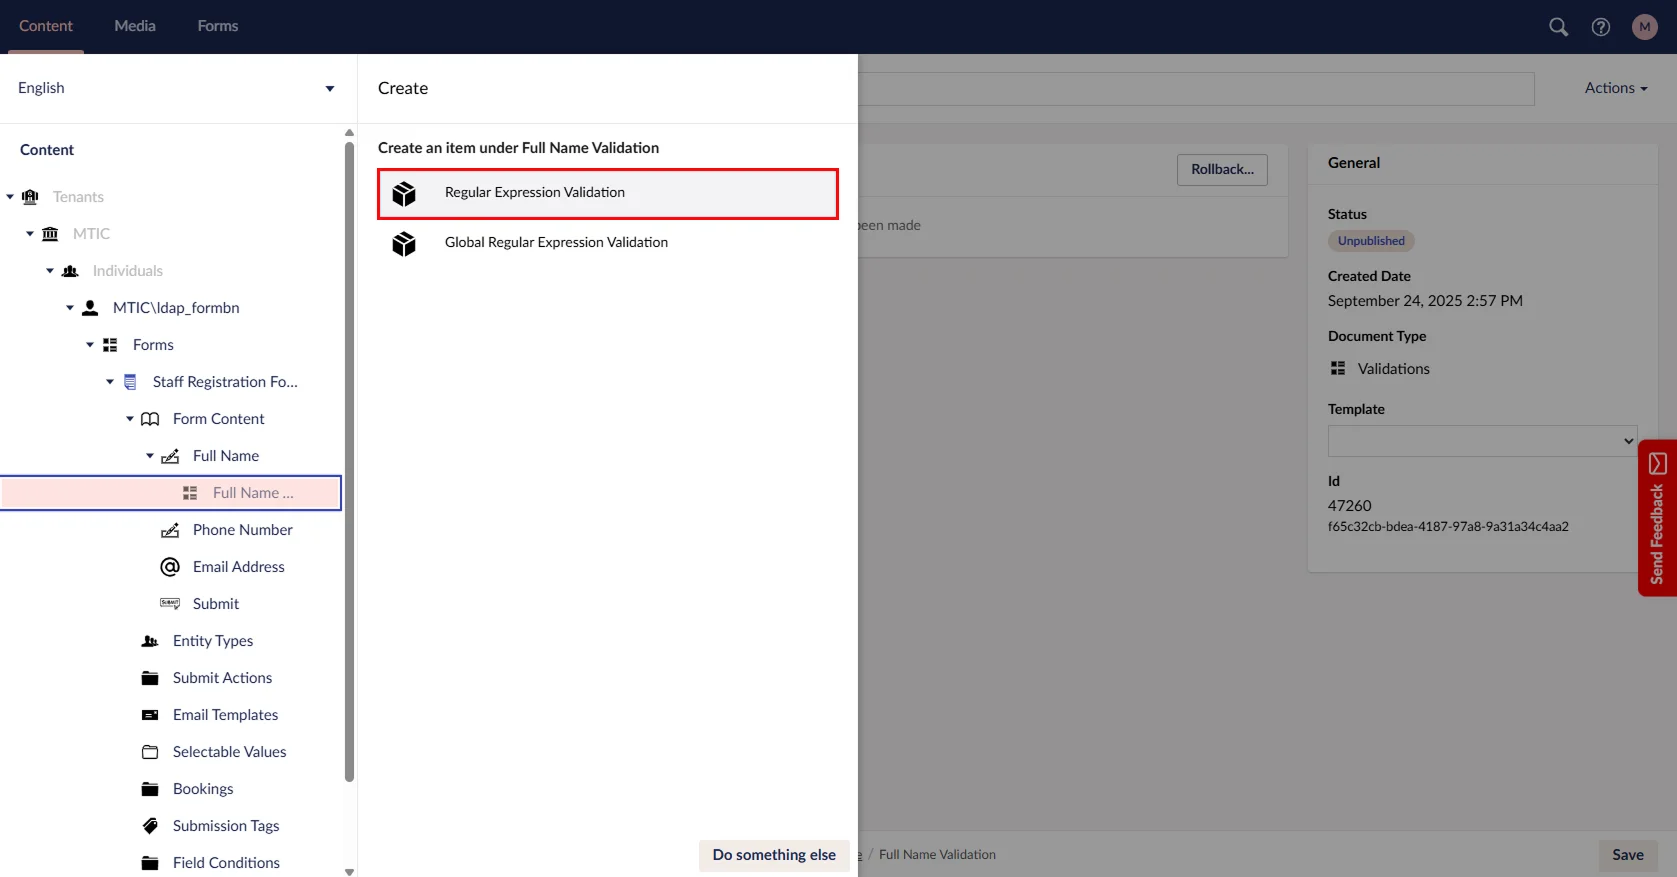This screenshot has width=1677, height=877.
Task: Open the Template dropdown
Action: [1482, 441]
